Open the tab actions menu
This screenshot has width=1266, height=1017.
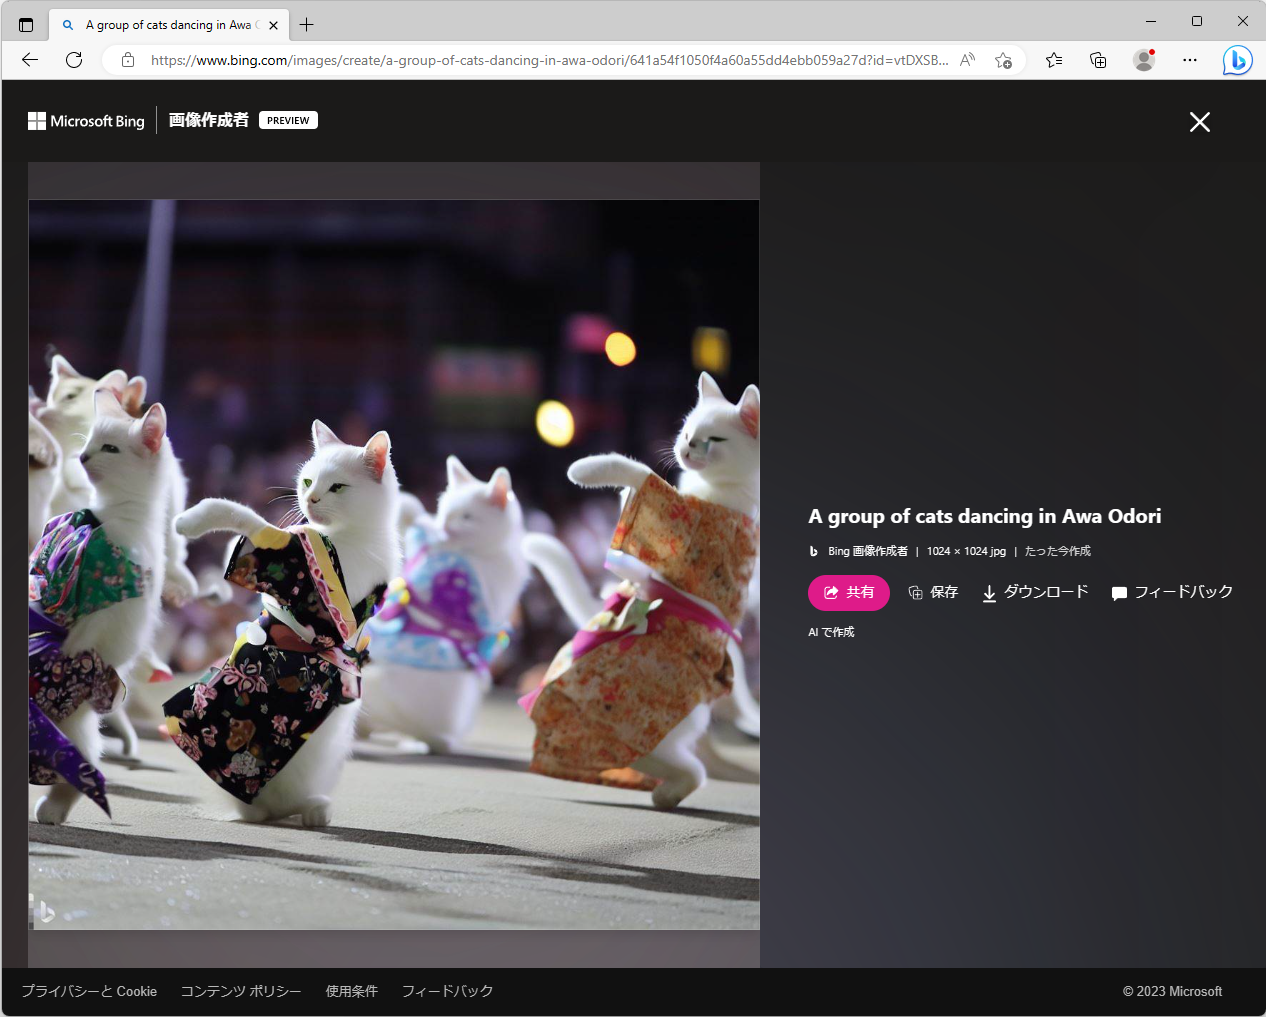point(25,24)
